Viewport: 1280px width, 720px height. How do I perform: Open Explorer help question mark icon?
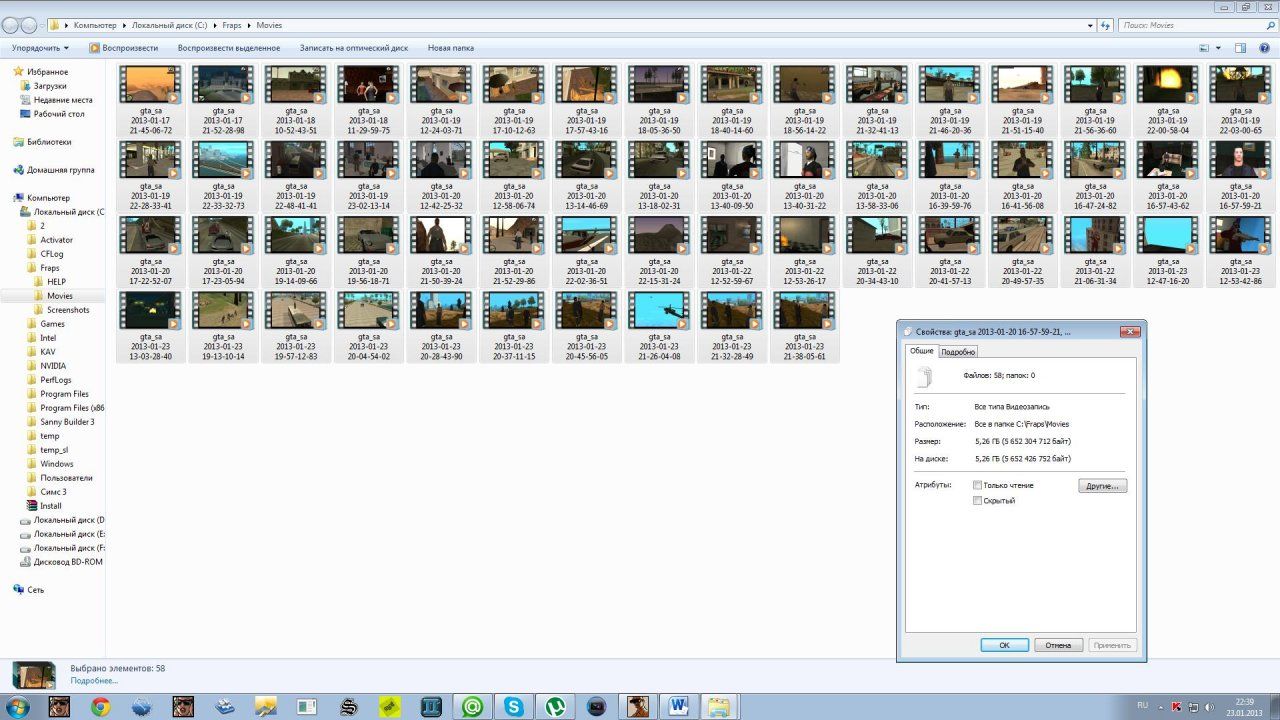pos(1266,48)
